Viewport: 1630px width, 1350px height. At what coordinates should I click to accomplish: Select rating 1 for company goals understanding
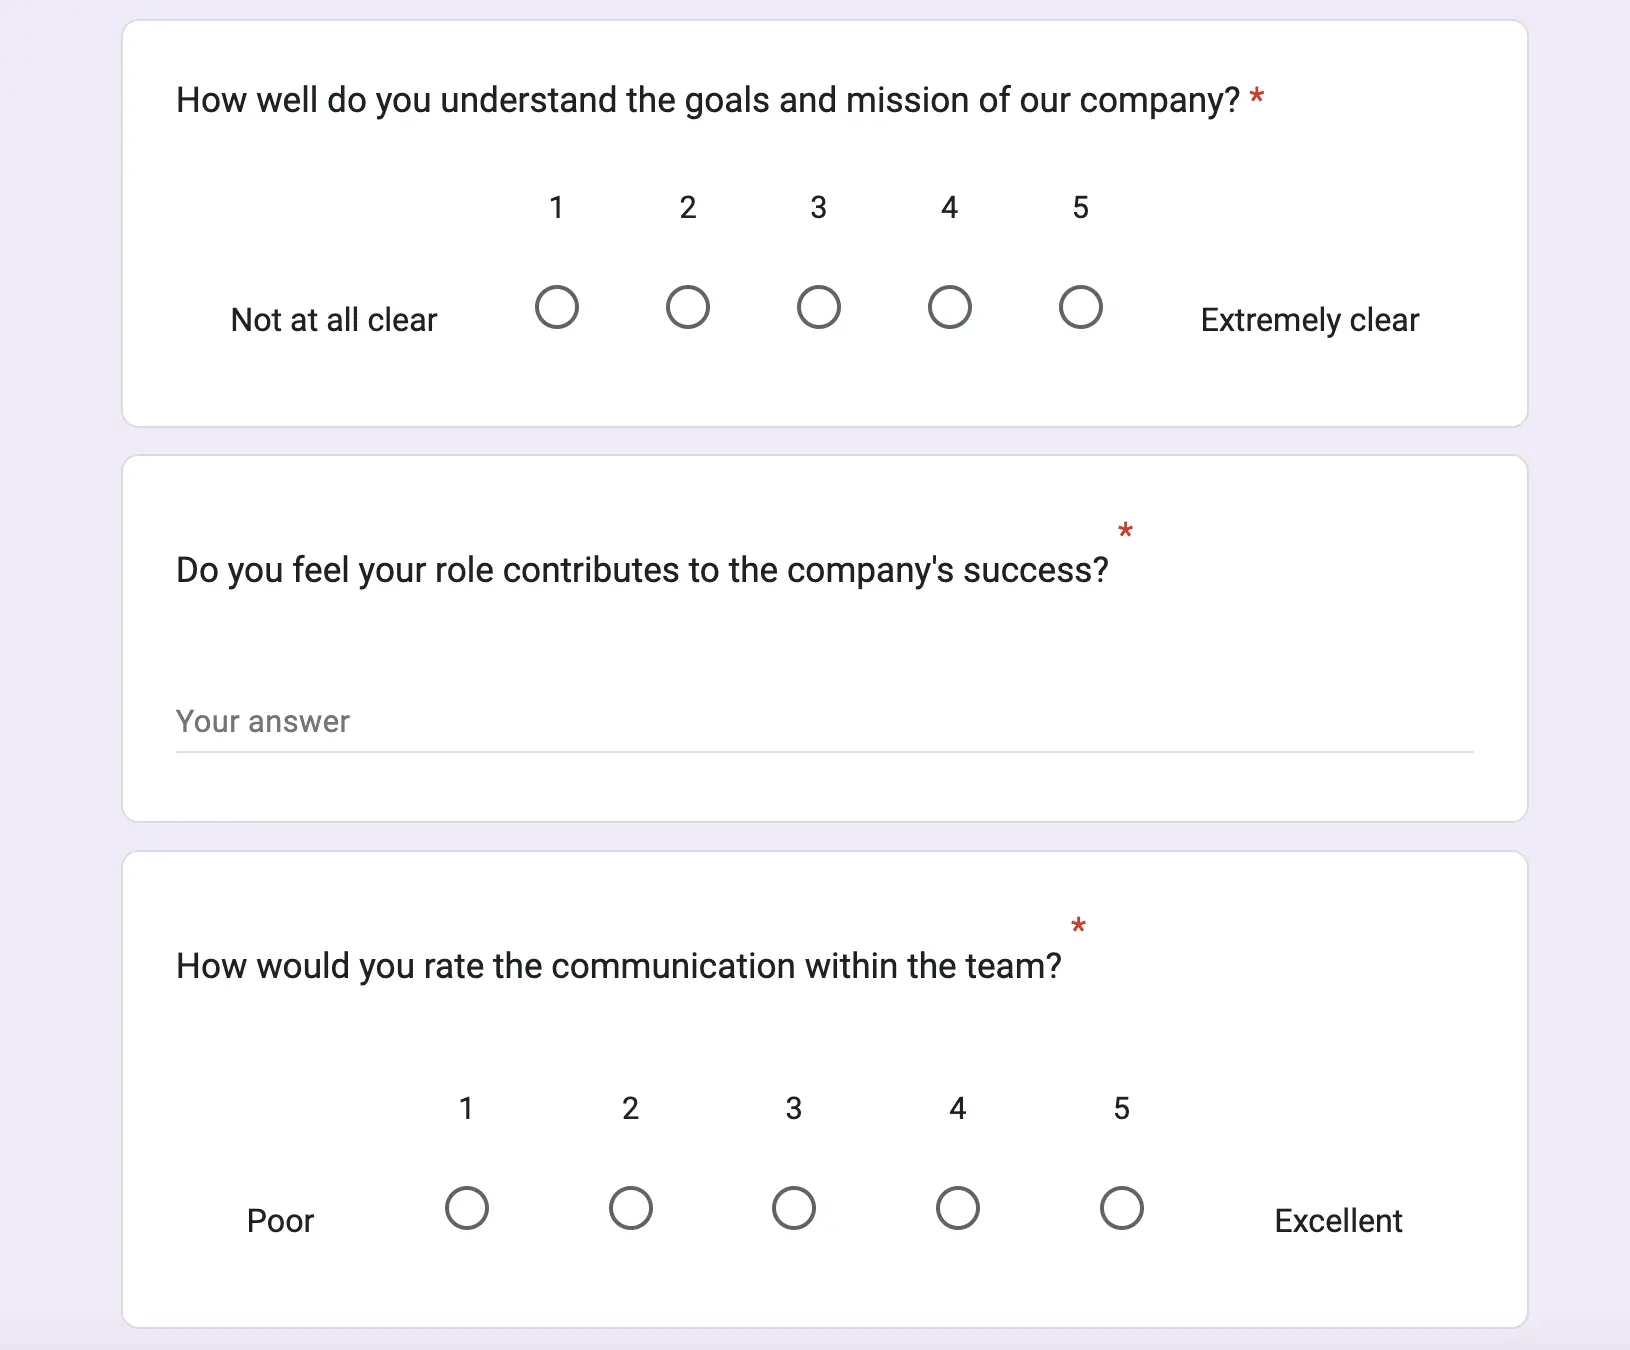[557, 307]
